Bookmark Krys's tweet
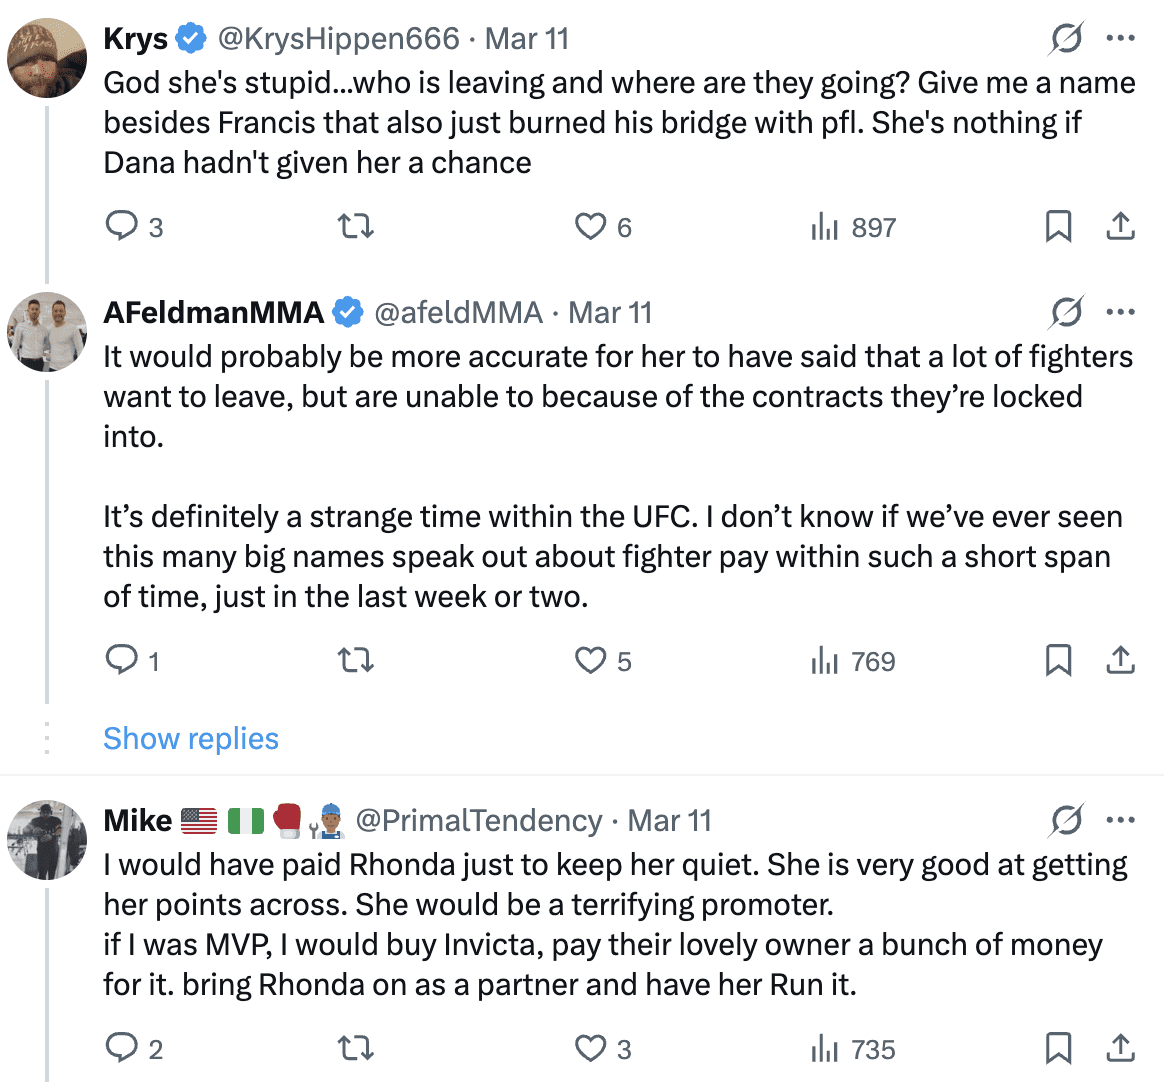Image resolution: width=1164 pixels, height=1082 pixels. click(1058, 227)
